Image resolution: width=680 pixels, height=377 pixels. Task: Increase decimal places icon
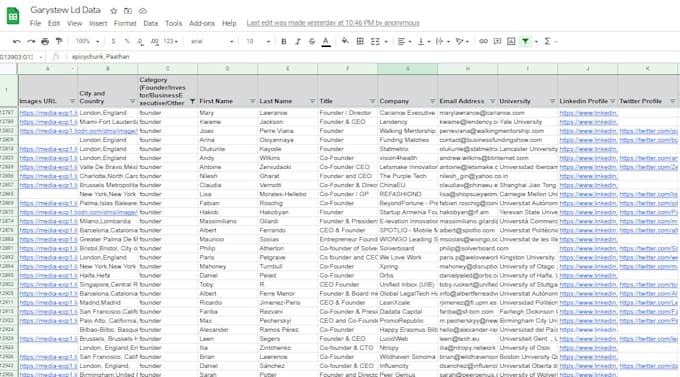tap(154, 41)
